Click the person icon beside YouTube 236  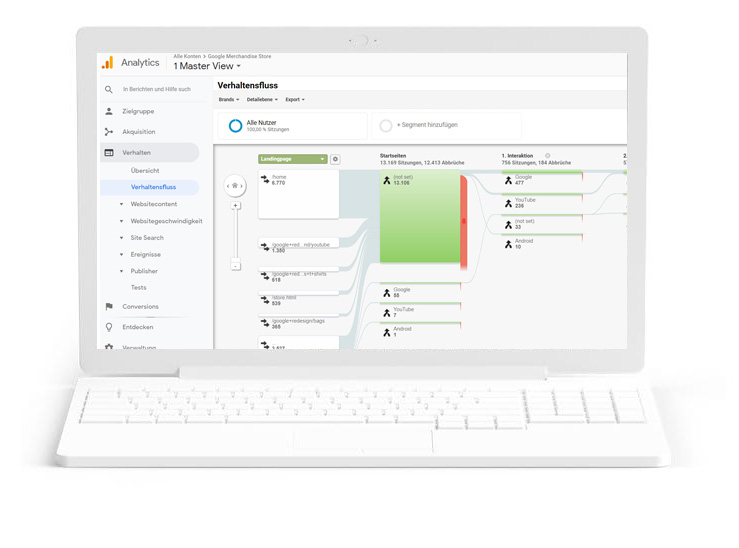pos(508,203)
